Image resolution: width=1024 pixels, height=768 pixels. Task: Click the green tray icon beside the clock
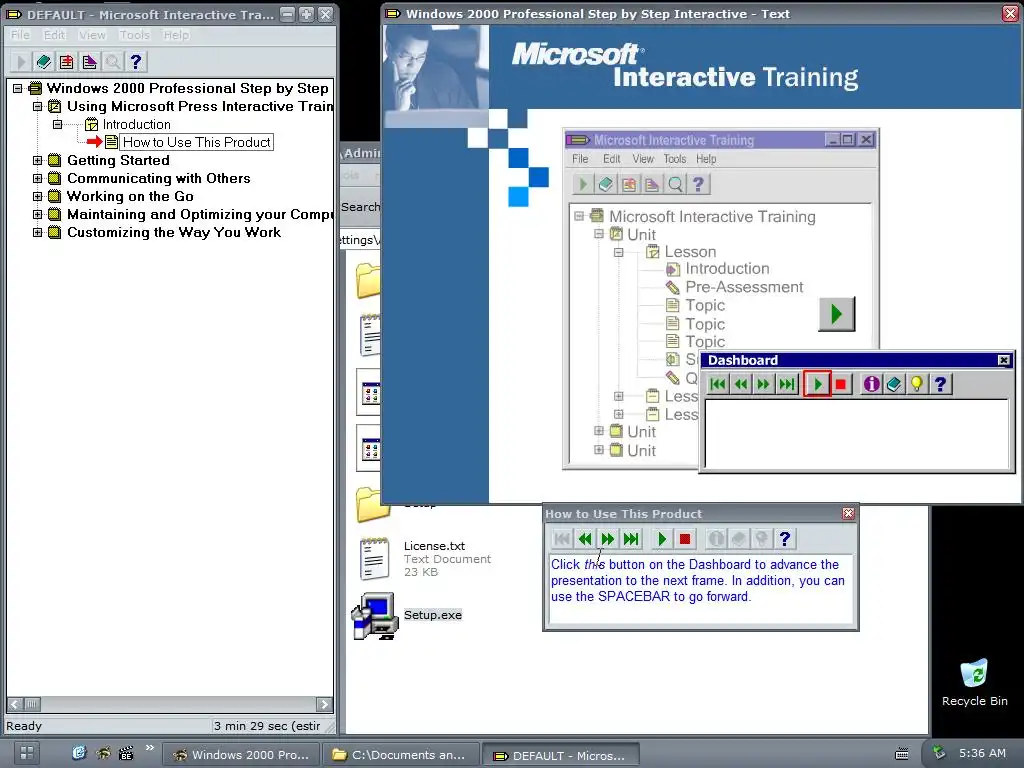[x=939, y=753]
